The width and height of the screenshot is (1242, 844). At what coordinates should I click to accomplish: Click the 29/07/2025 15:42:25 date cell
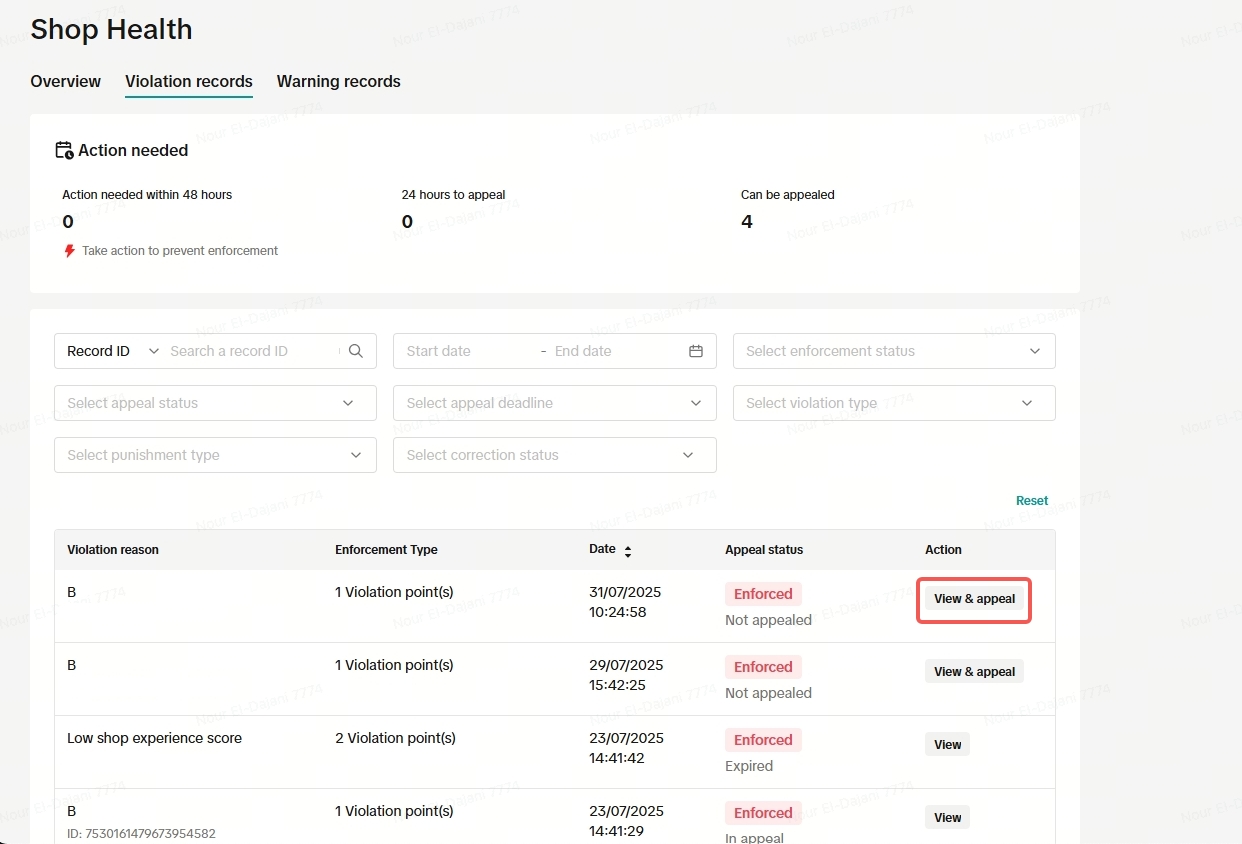point(626,675)
